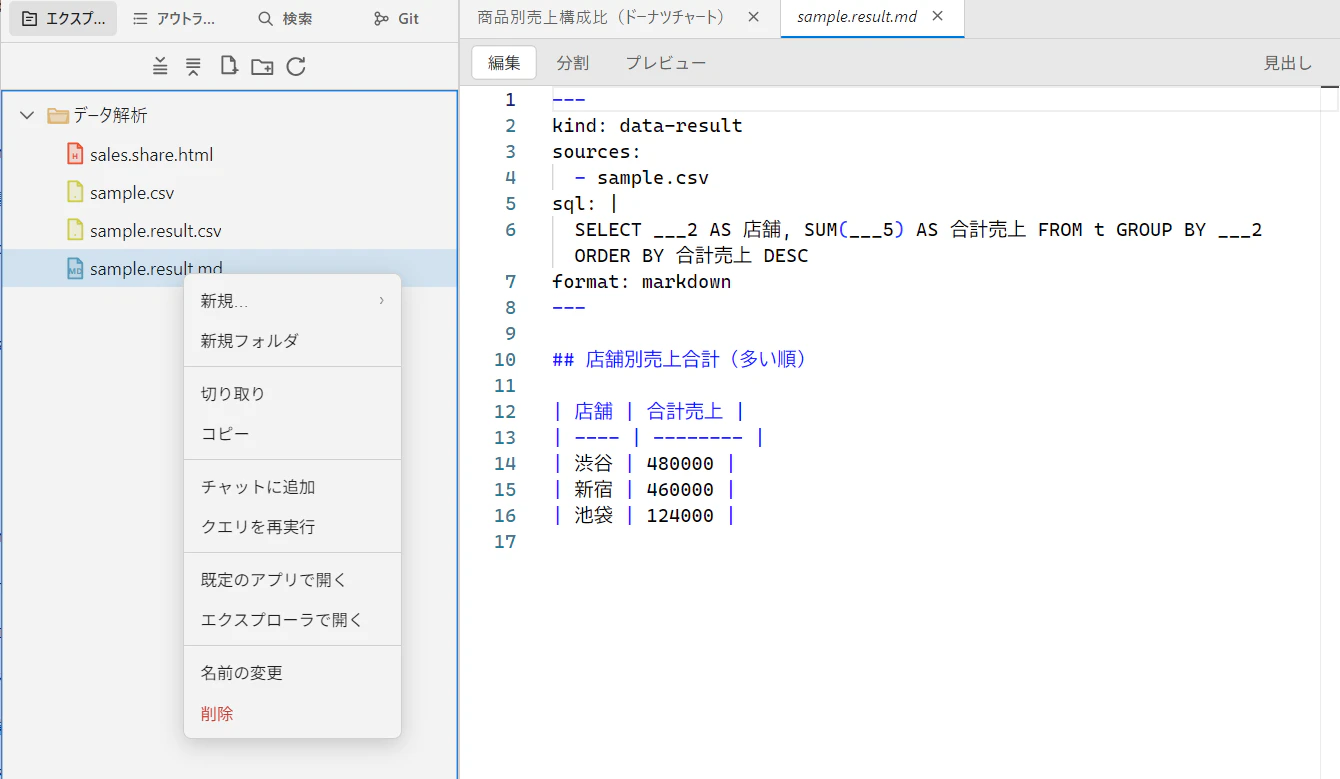Image resolution: width=1340 pixels, height=779 pixels.
Task: Select チャットに追加 menu entry
Action: click(292, 487)
